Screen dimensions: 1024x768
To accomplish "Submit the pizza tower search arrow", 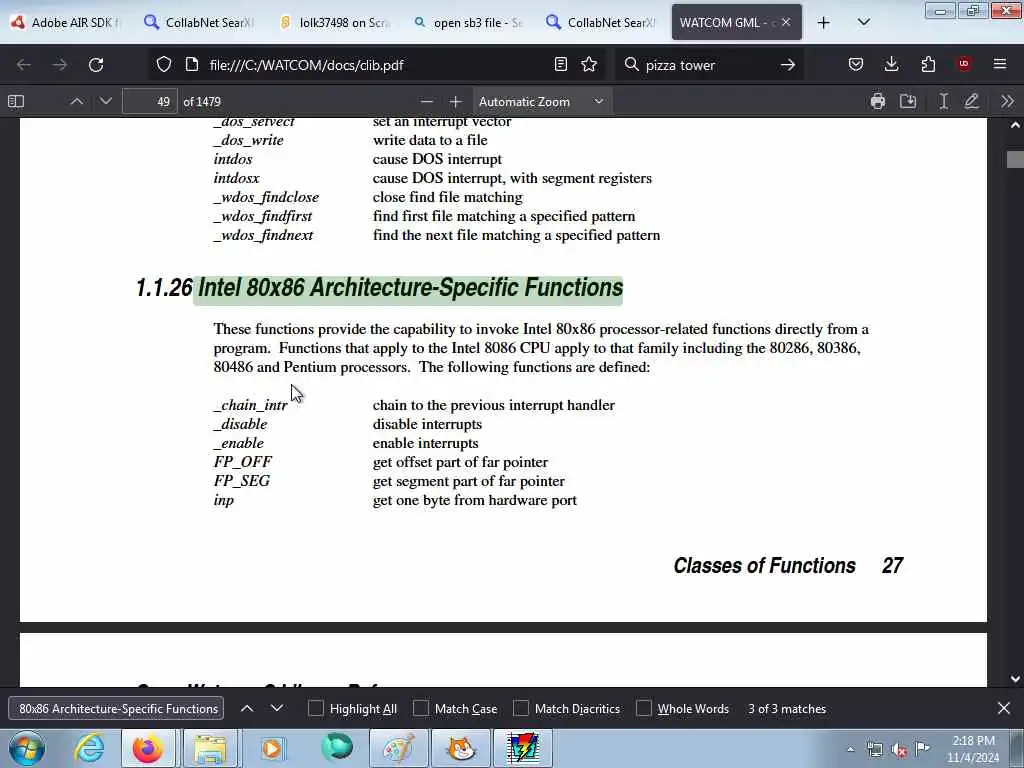I will pos(788,65).
